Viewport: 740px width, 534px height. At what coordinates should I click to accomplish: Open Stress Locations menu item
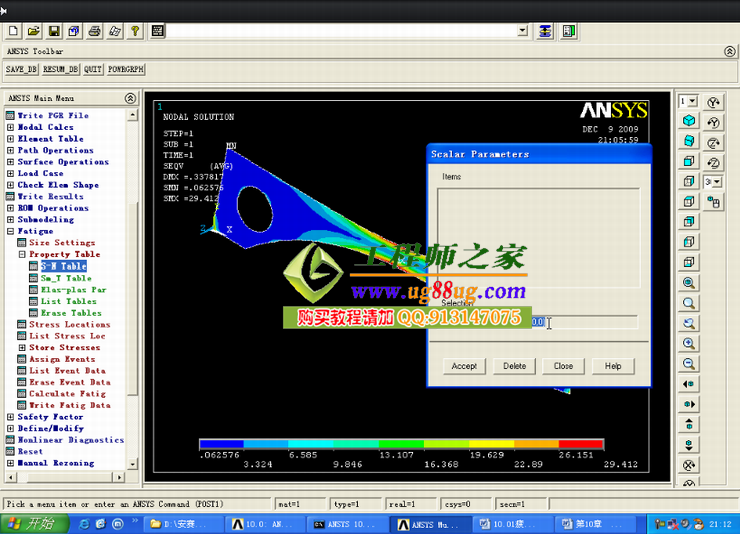tap(70, 325)
